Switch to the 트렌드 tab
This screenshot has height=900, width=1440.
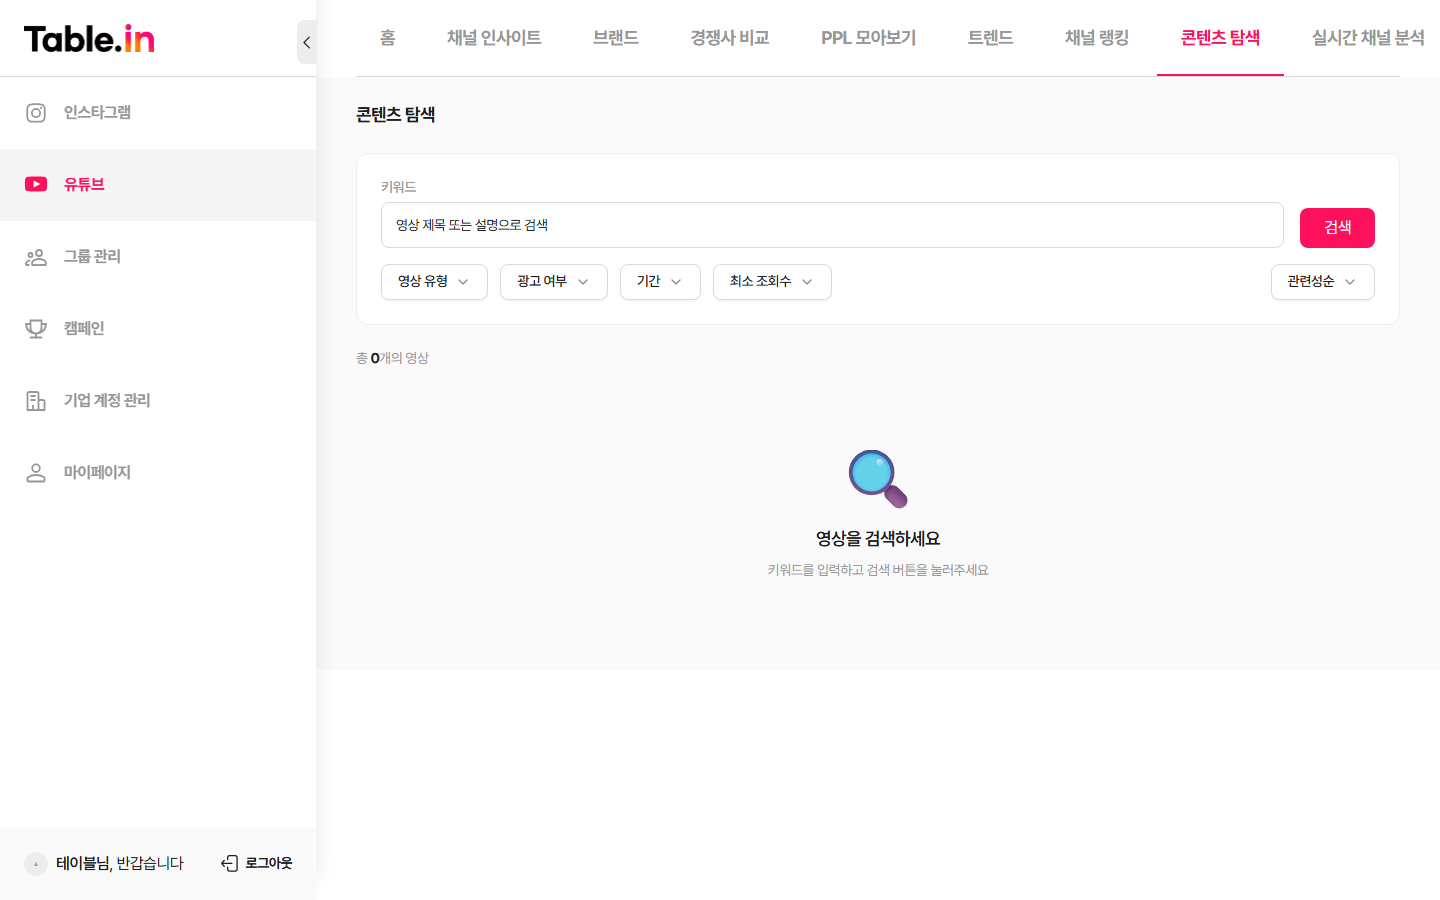pos(990,38)
